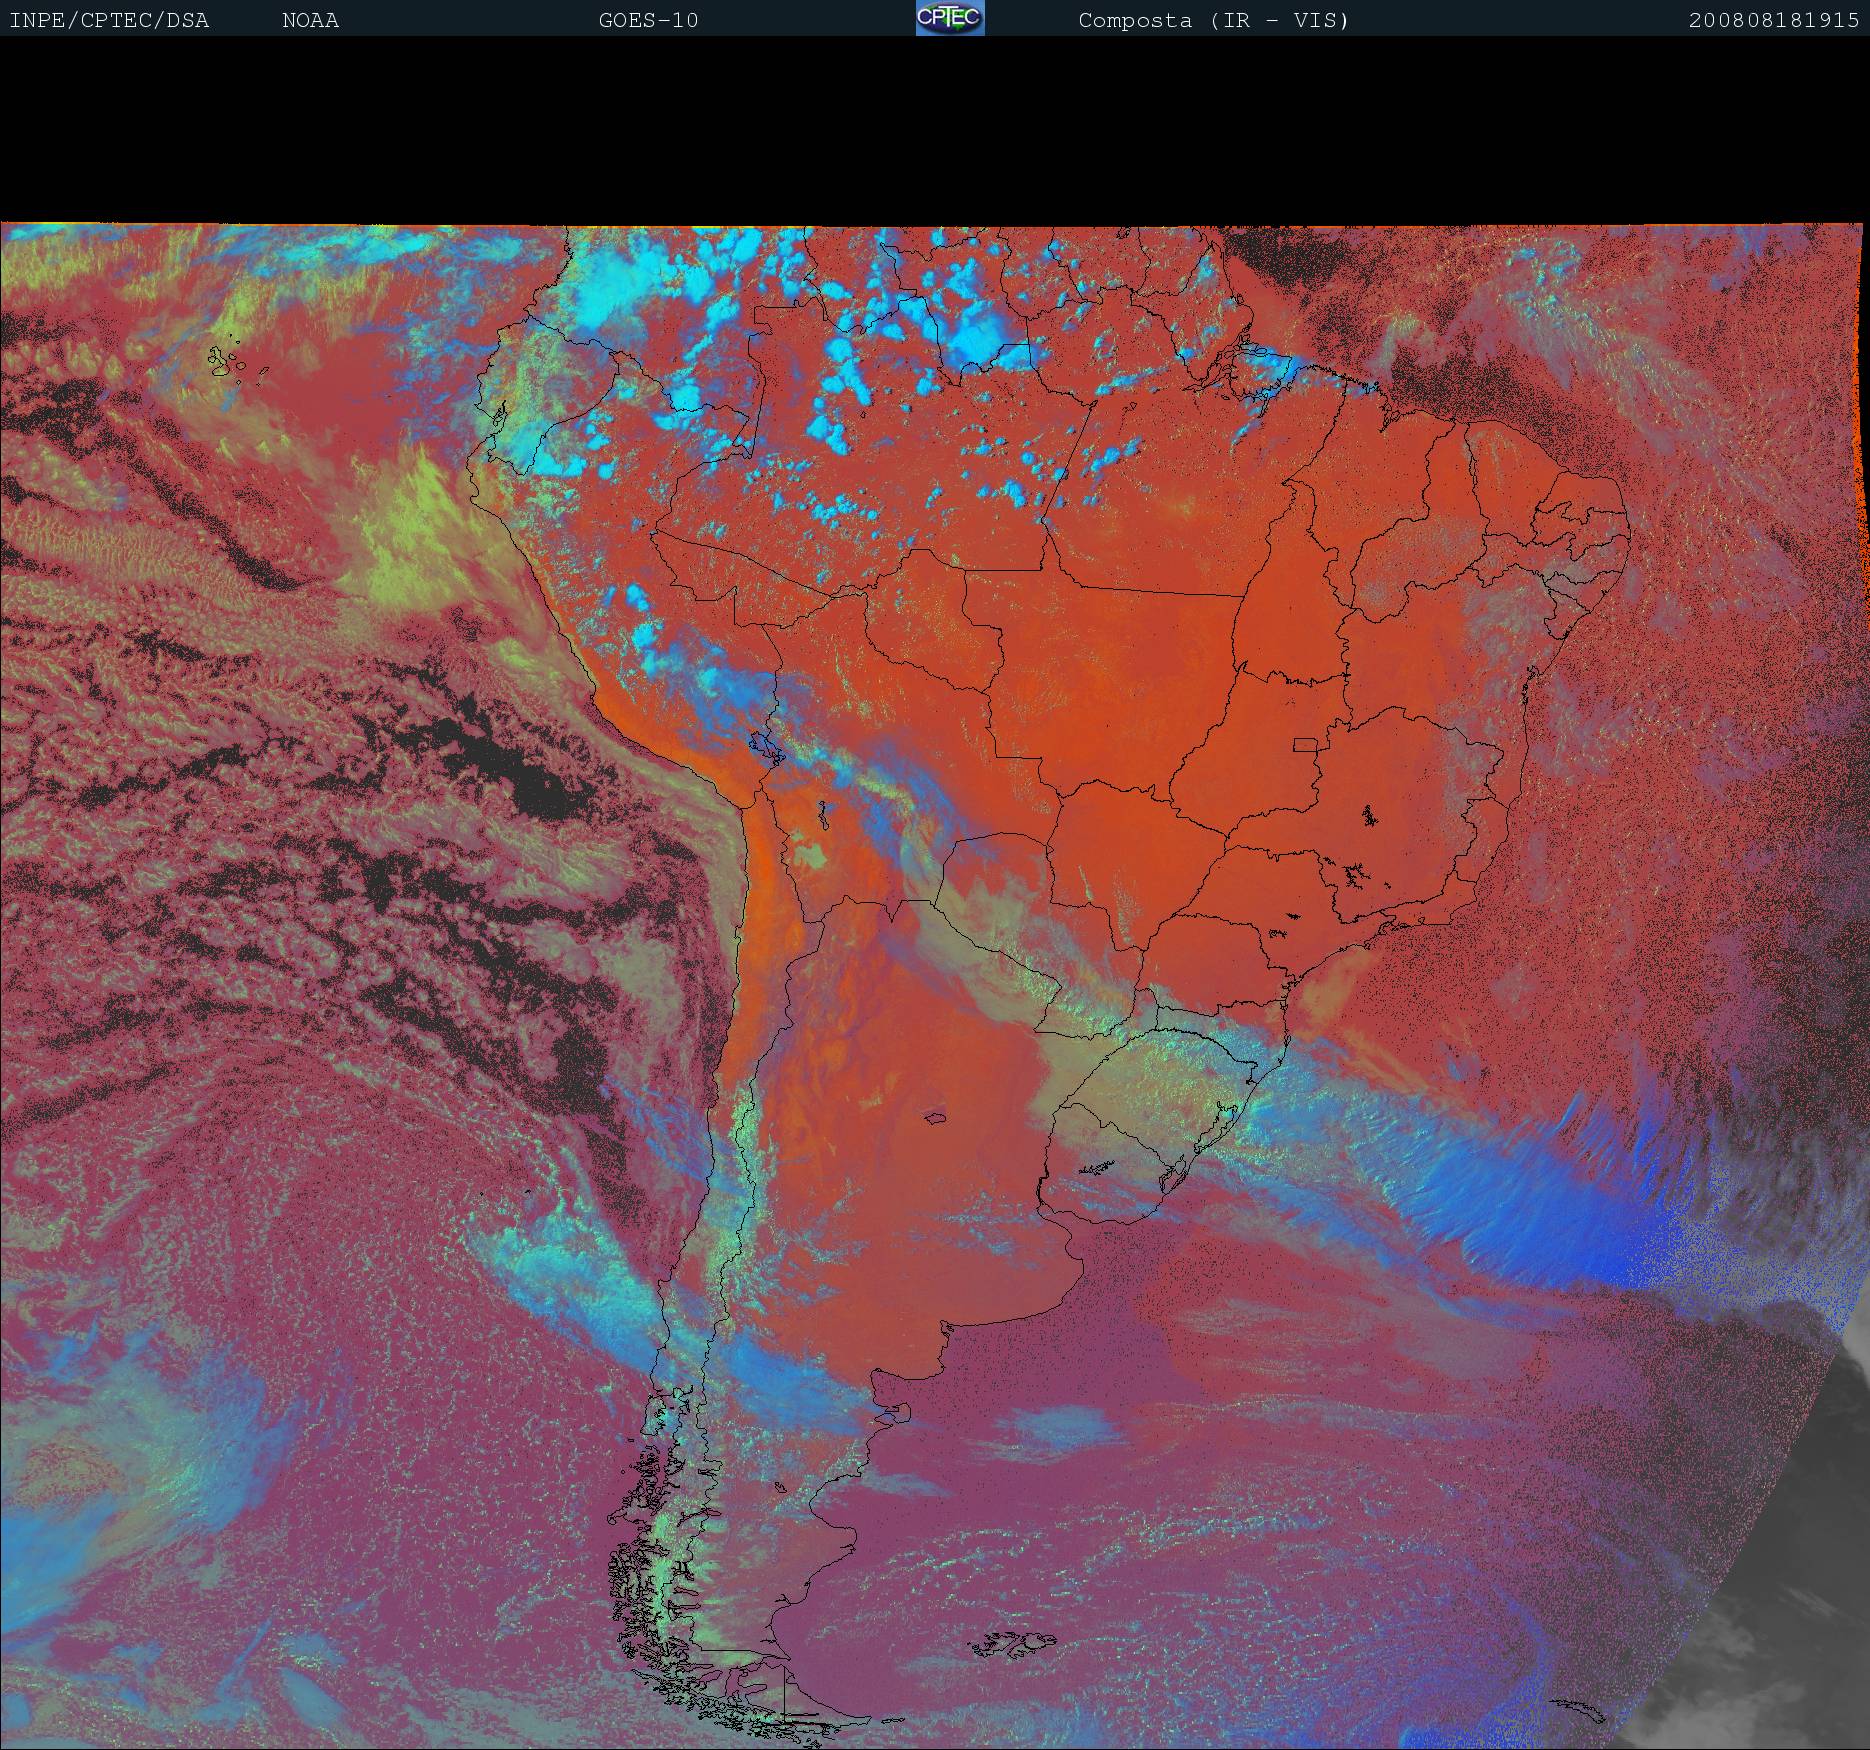Viewport: 1870px width, 1750px height.
Task: Click the Distrito Federal rectangle in Brazil
Action: [1306, 744]
